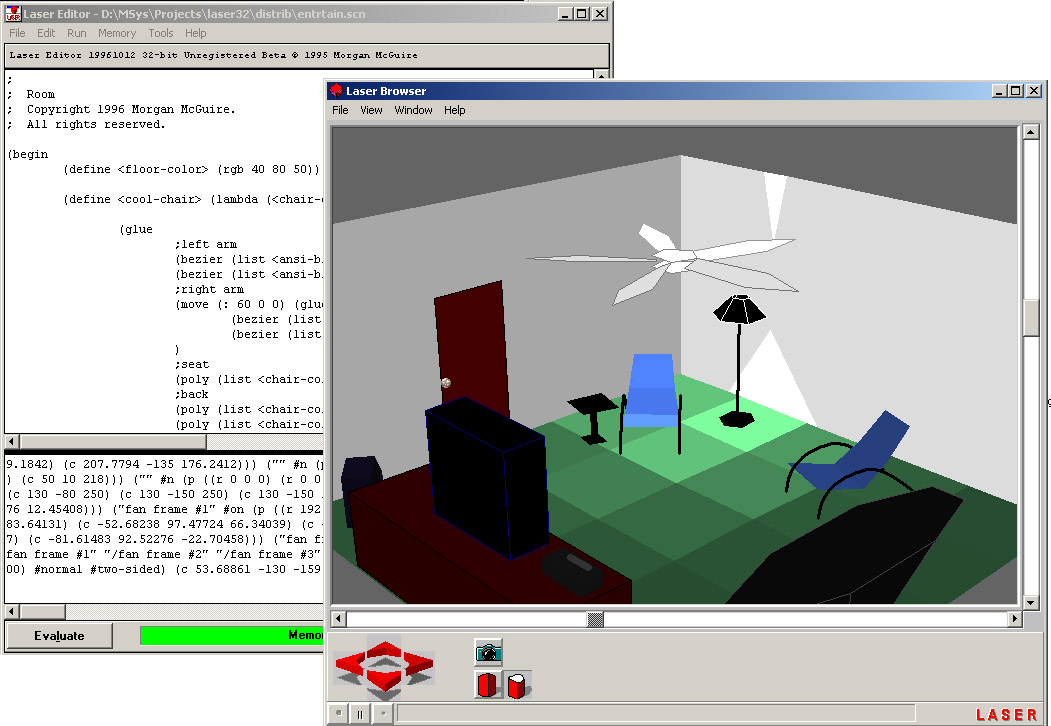
Task: Click the browser's horizontal scrollbar thumb
Action: 595,620
